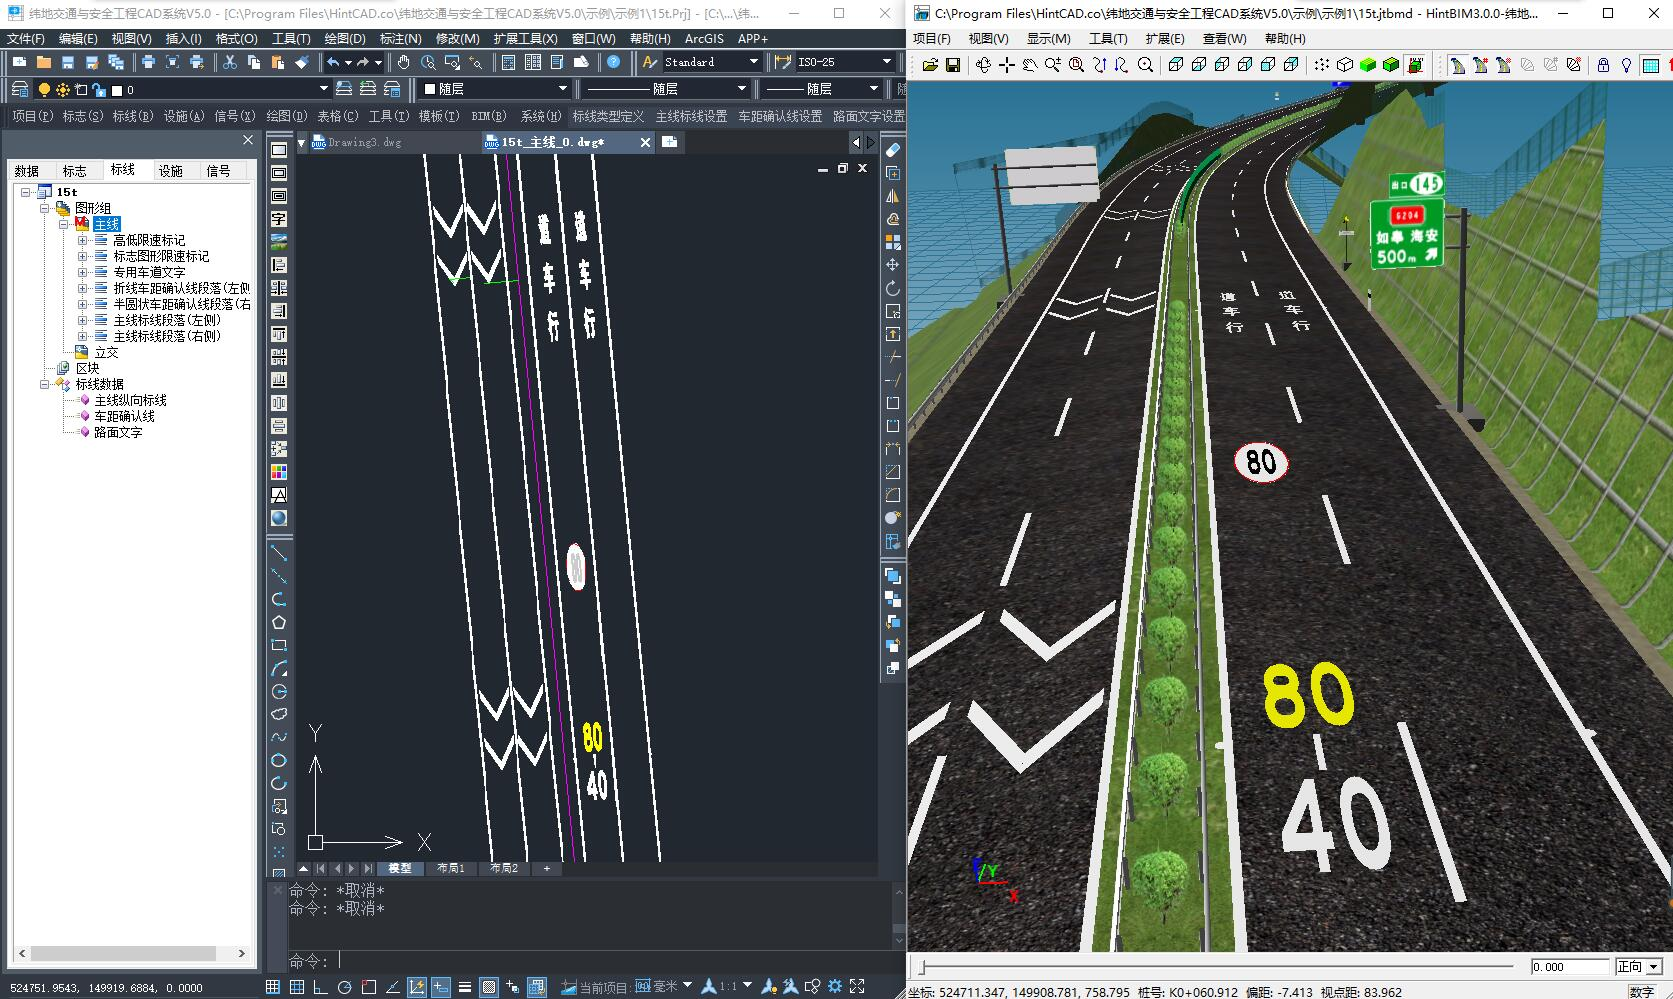Screen dimensions: 1673x999
Task: Collapse the 标线数据 tree node
Action: tap(45, 384)
